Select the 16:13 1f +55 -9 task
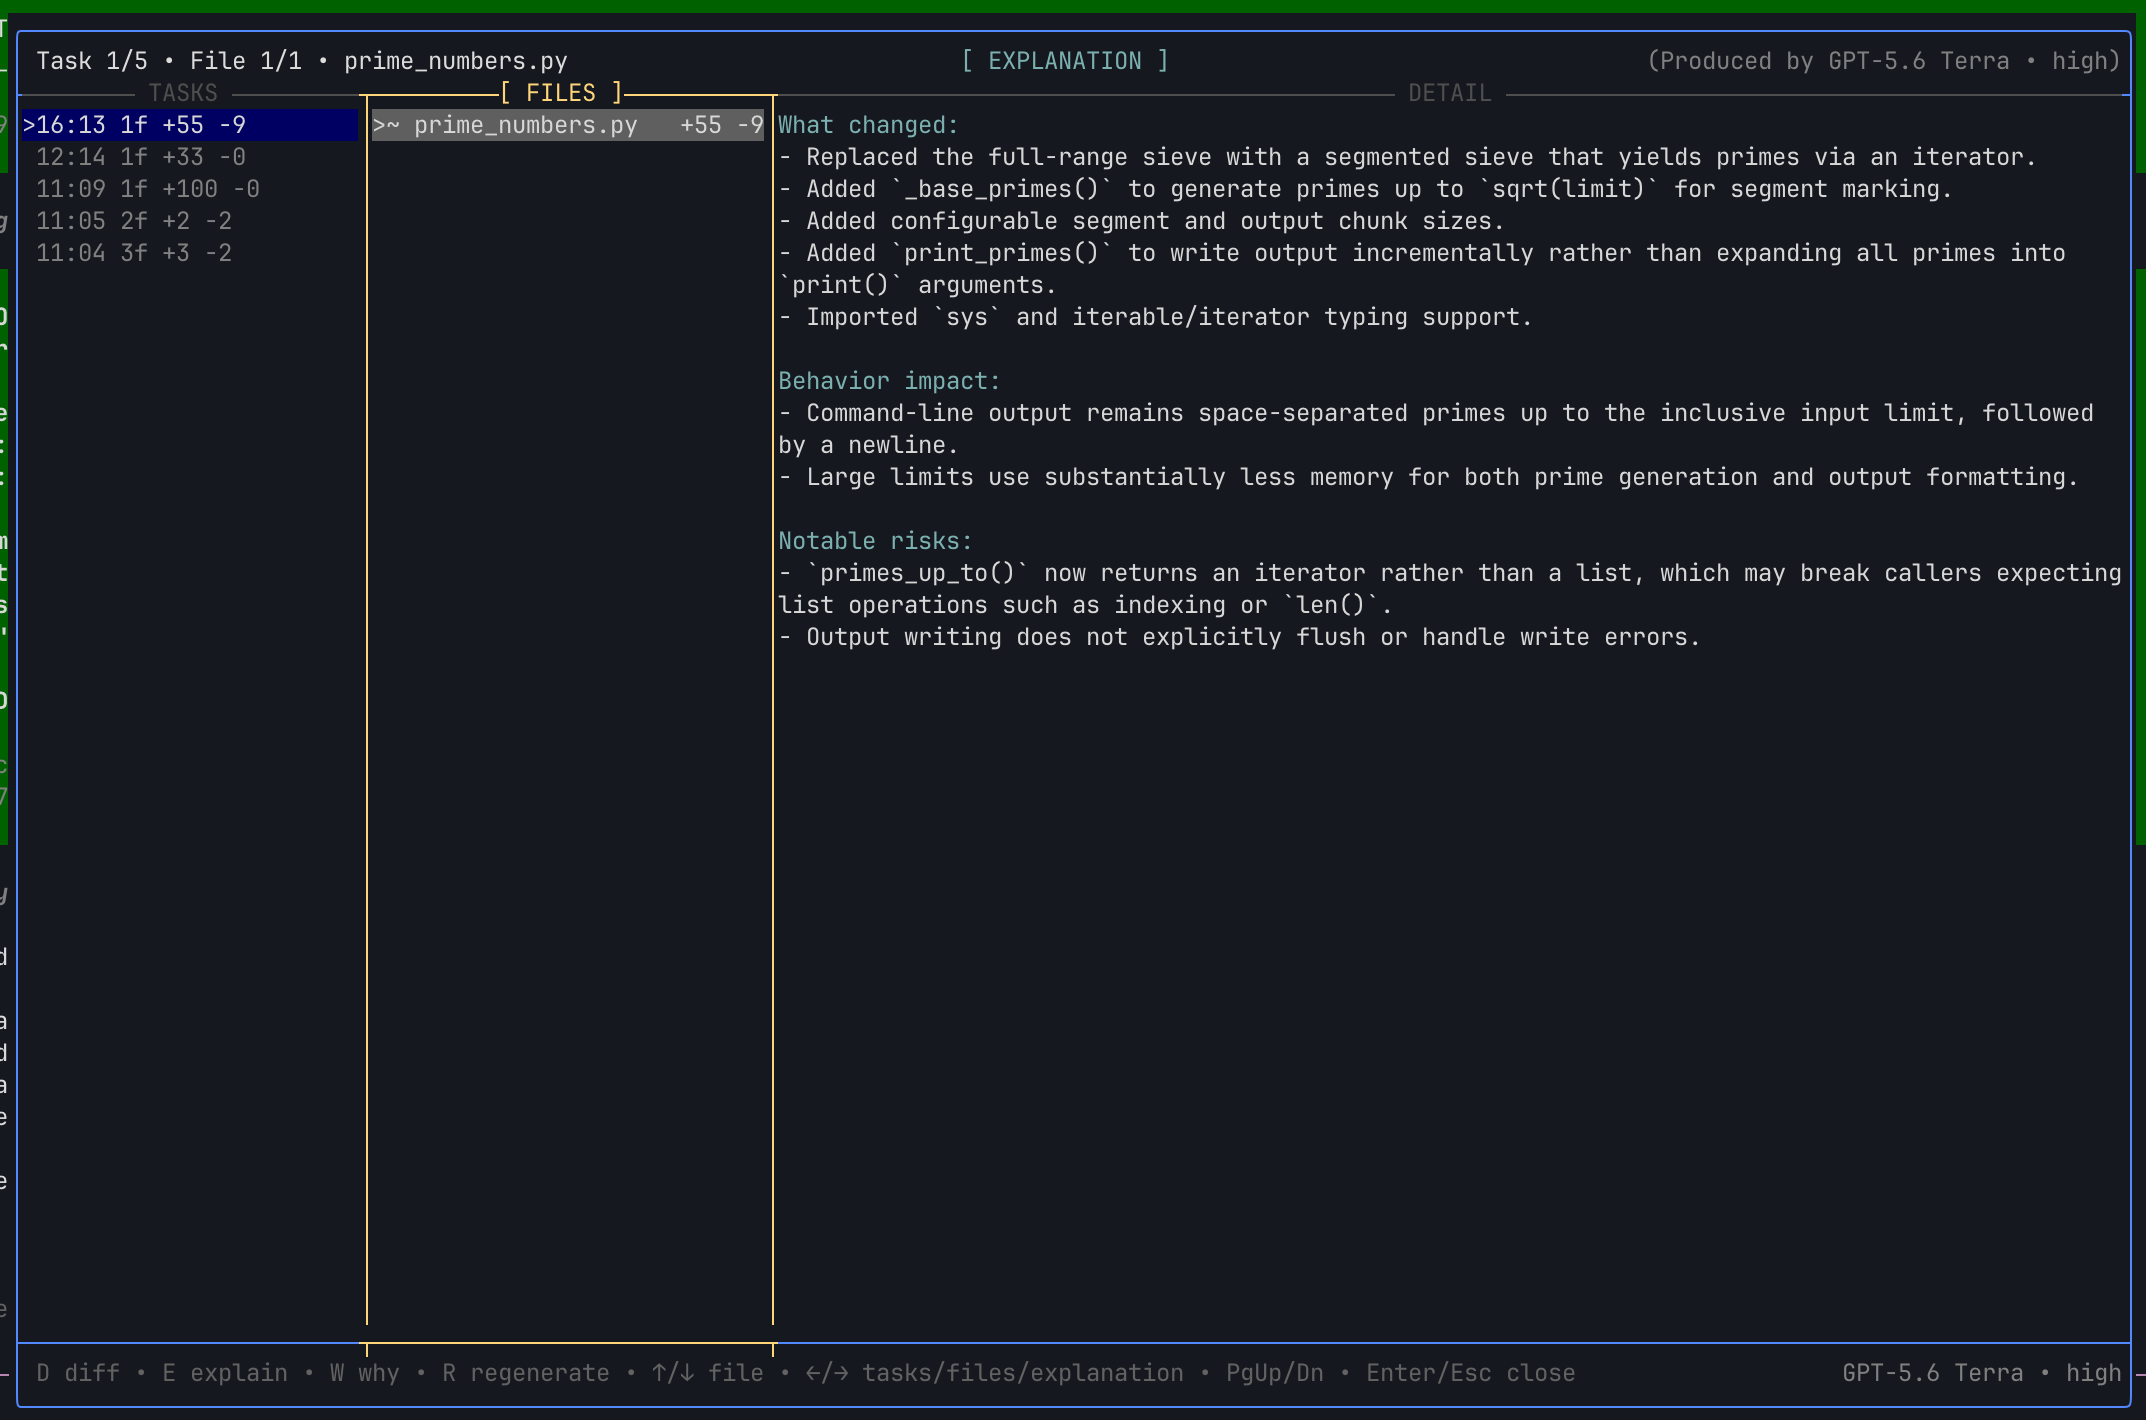Screen dimensions: 2146x1420 pyautogui.click(x=190, y=125)
